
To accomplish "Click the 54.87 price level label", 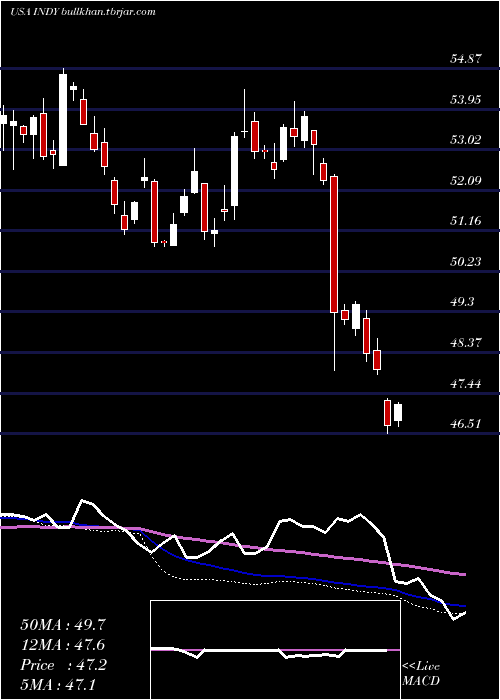I will (x=465, y=59).
